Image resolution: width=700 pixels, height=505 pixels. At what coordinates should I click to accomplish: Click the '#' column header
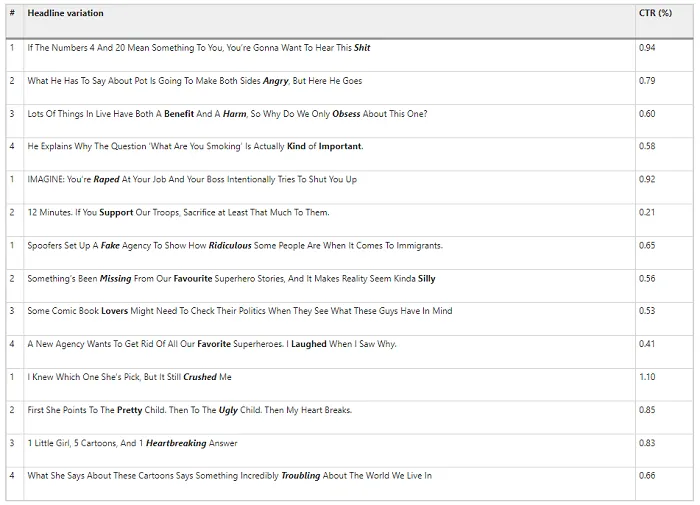click(12, 13)
